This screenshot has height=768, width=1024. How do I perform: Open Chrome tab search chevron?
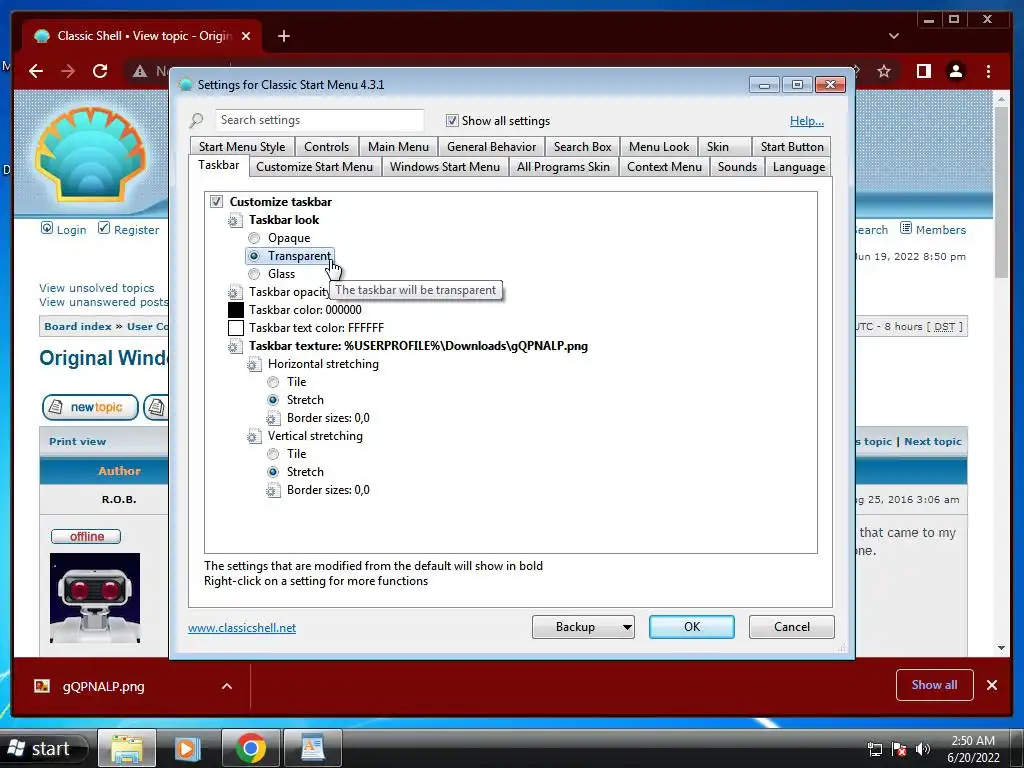point(893,36)
